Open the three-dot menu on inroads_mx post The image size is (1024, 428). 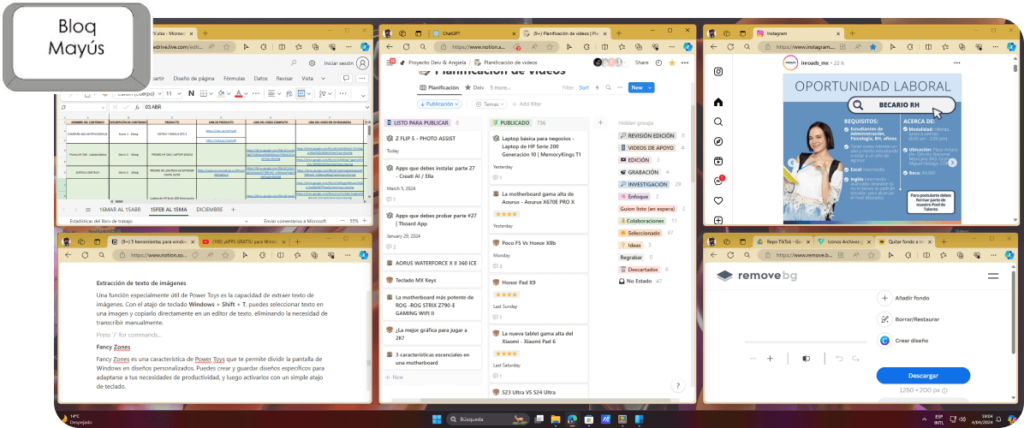coord(957,63)
